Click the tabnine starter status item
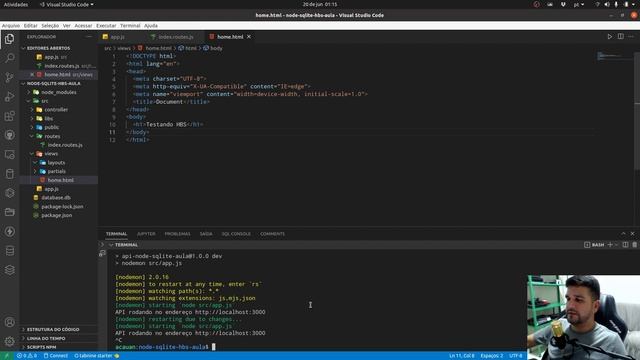 (97, 356)
